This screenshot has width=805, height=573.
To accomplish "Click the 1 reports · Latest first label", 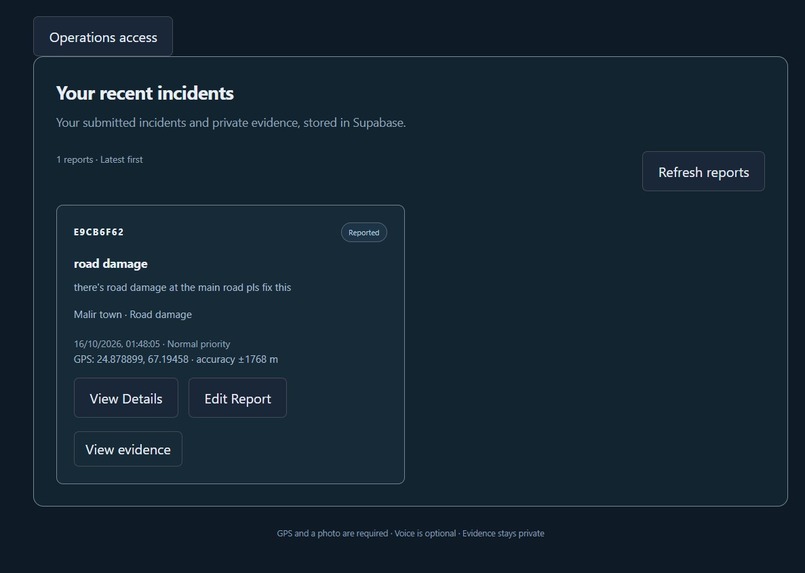I will tap(100, 160).
